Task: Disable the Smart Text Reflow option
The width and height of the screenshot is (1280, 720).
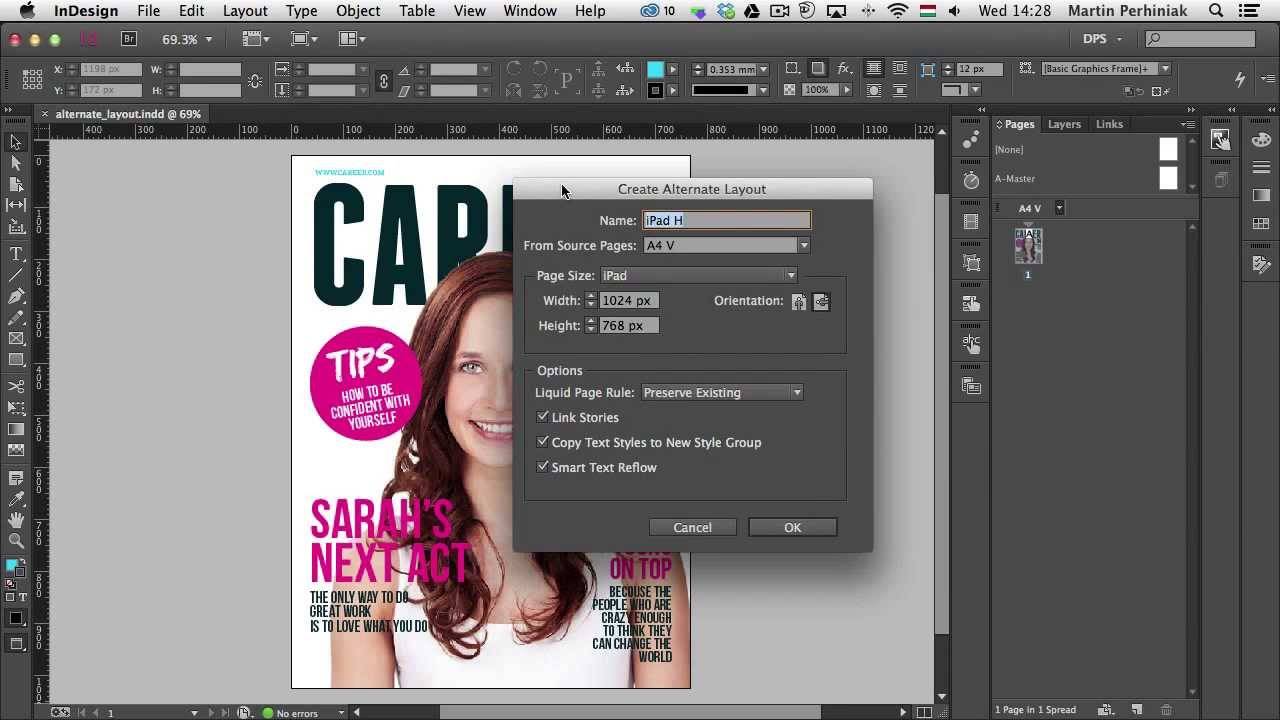Action: pos(543,467)
